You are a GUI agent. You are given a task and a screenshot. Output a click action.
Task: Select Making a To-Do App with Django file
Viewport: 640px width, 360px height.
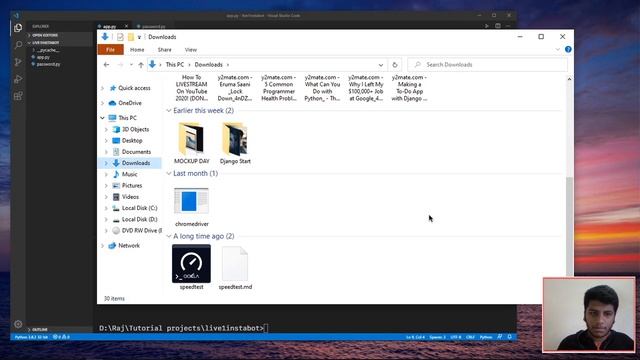(x=409, y=88)
